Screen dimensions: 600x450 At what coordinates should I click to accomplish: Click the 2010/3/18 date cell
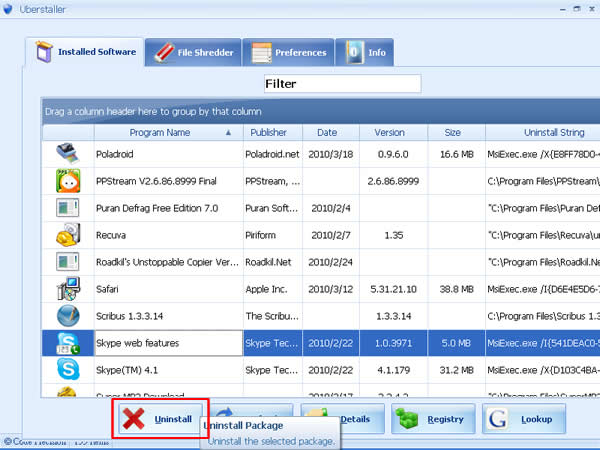(x=331, y=154)
